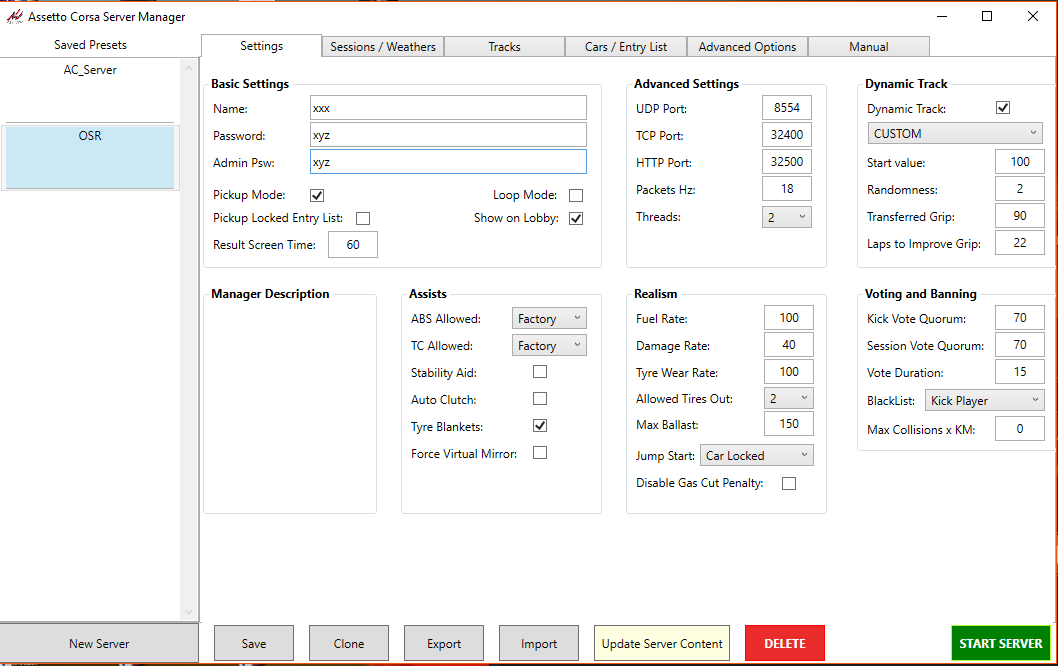Screen dimensions: 1058x666
Task: Open Jump Start Car Locked dropdown
Action: click(757, 455)
